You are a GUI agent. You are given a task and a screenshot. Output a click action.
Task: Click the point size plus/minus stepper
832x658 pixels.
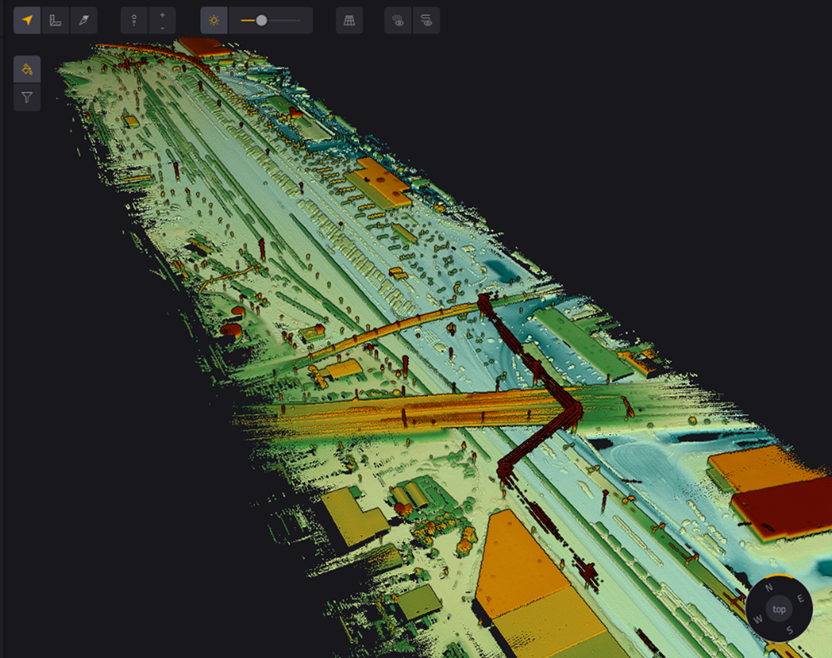click(162, 20)
